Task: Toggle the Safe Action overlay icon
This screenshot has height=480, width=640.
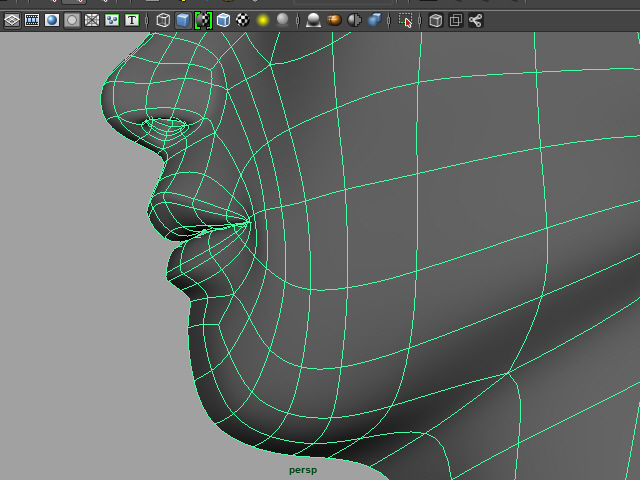Action: click(x=112, y=20)
